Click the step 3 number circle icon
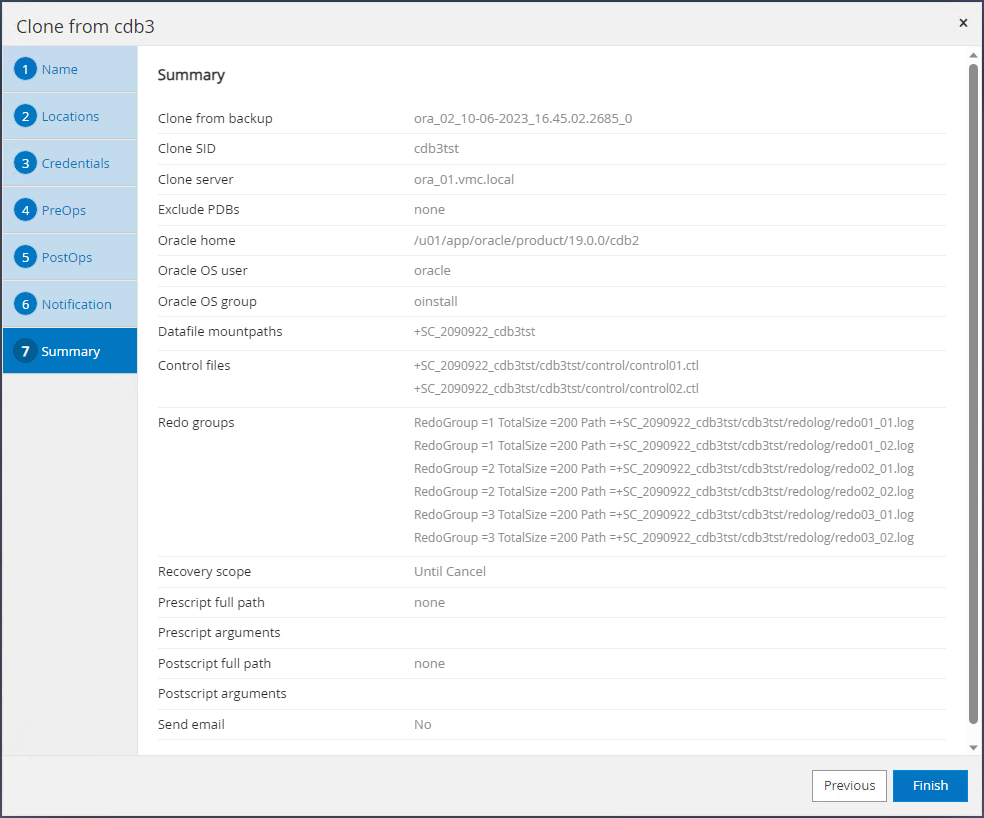 pyautogui.click(x=26, y=164)
